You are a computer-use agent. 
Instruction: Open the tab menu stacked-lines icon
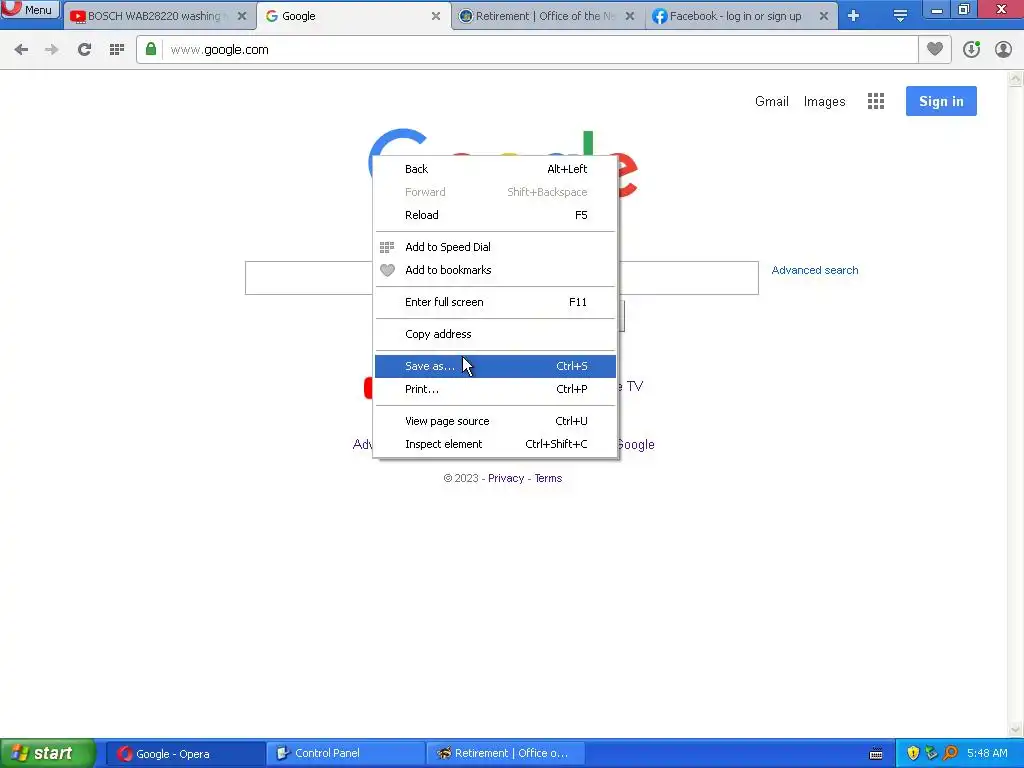tap(900, 16)
